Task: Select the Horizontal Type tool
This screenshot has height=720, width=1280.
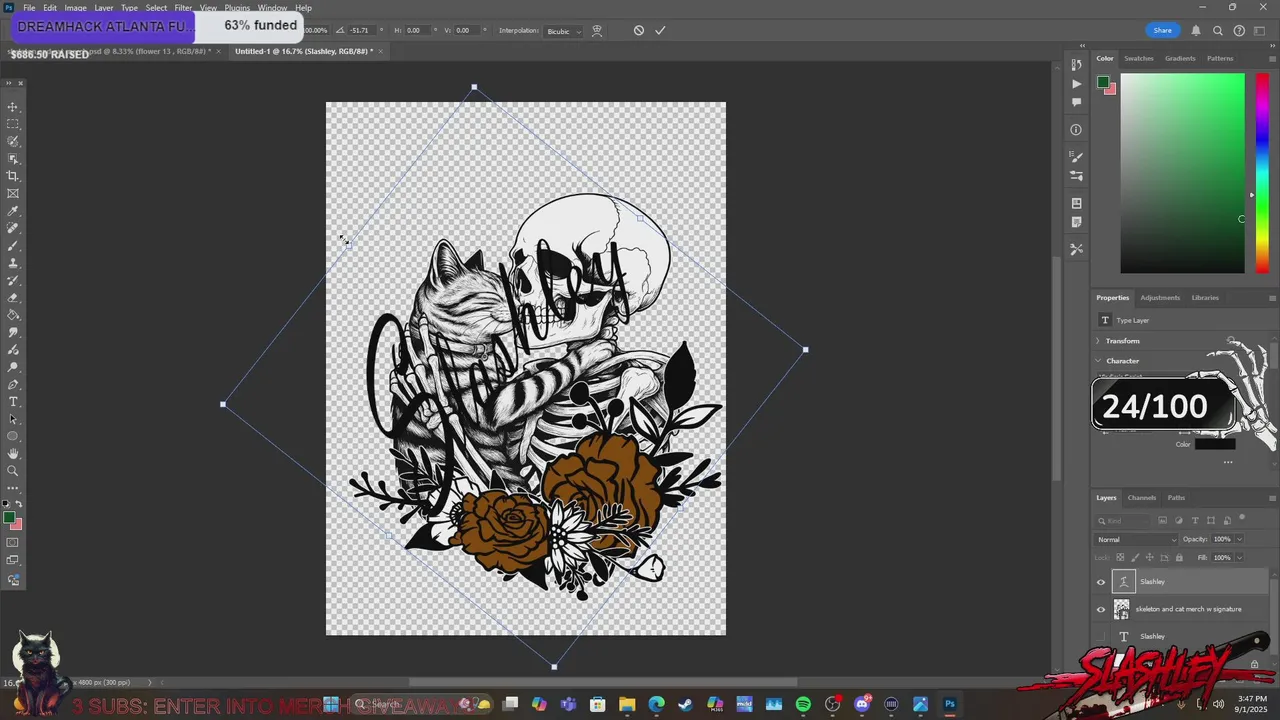Action: [13, 402]
